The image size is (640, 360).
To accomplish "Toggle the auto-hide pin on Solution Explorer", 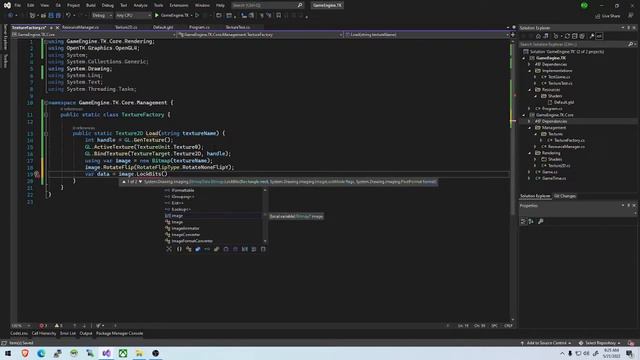I will (x=629, y=28).
